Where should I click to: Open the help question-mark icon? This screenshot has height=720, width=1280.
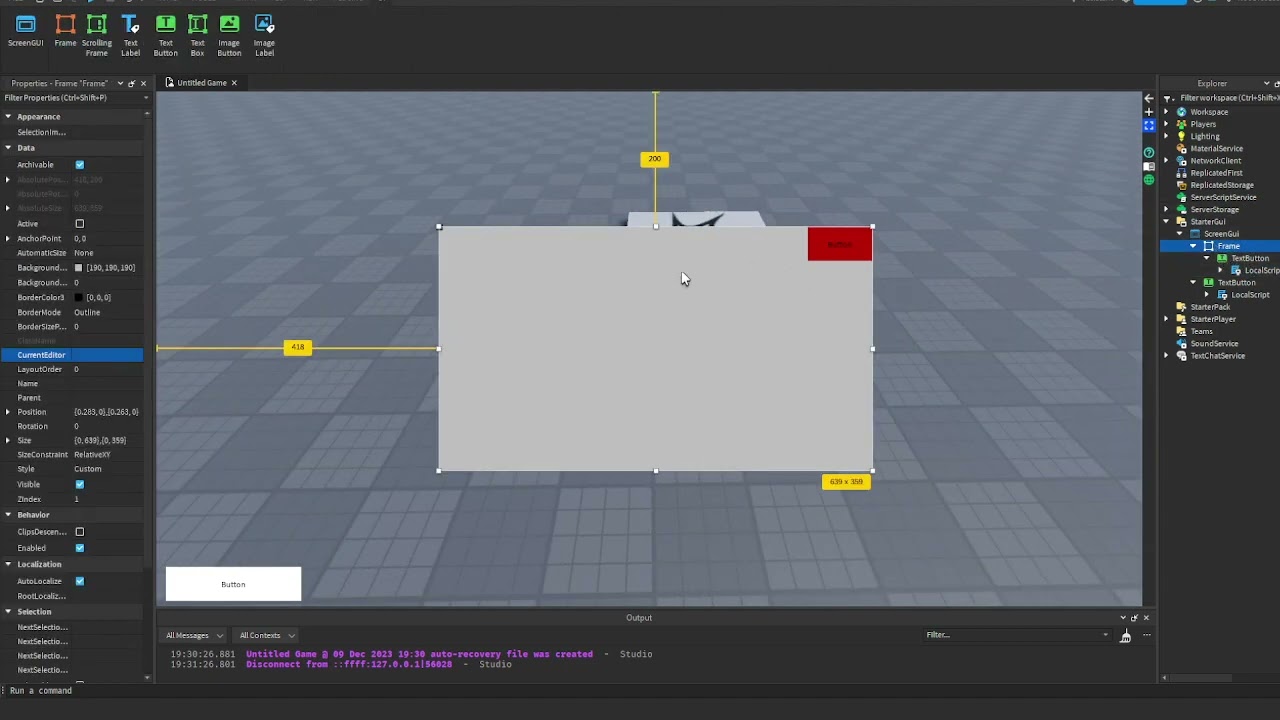pyautogui.click(x=1148, y=152)
